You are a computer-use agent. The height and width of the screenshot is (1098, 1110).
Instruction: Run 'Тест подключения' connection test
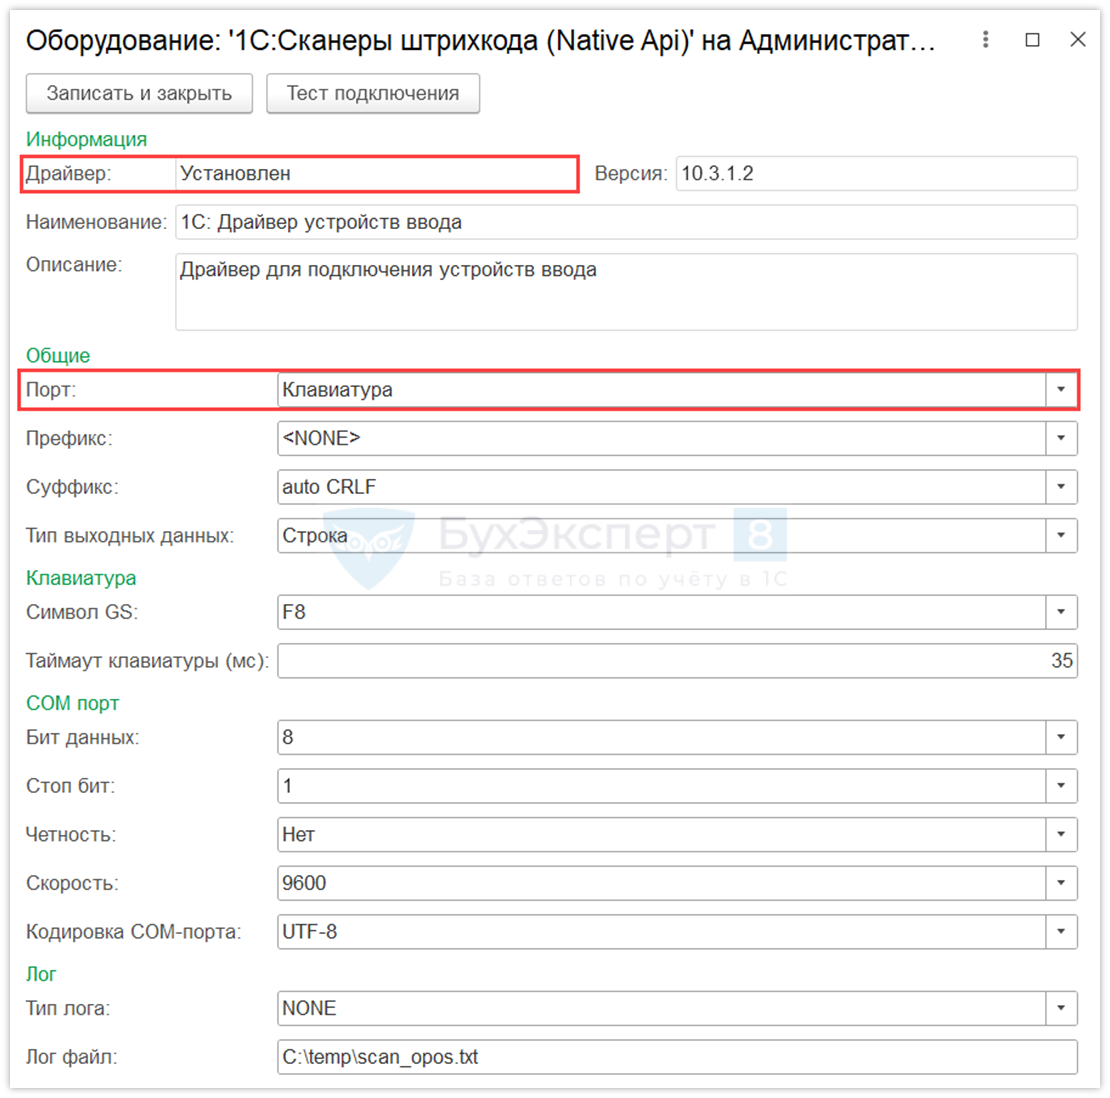click(x=372, y=93)
